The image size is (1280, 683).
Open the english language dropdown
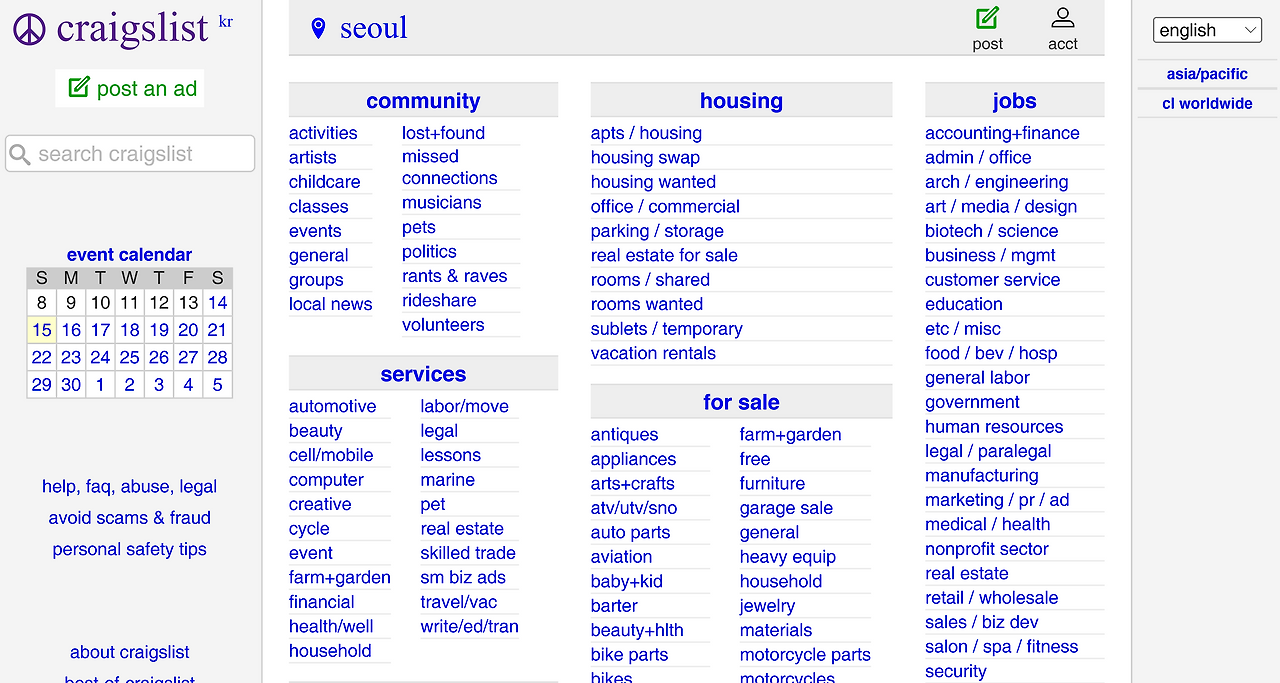(x=1207, y=30)
